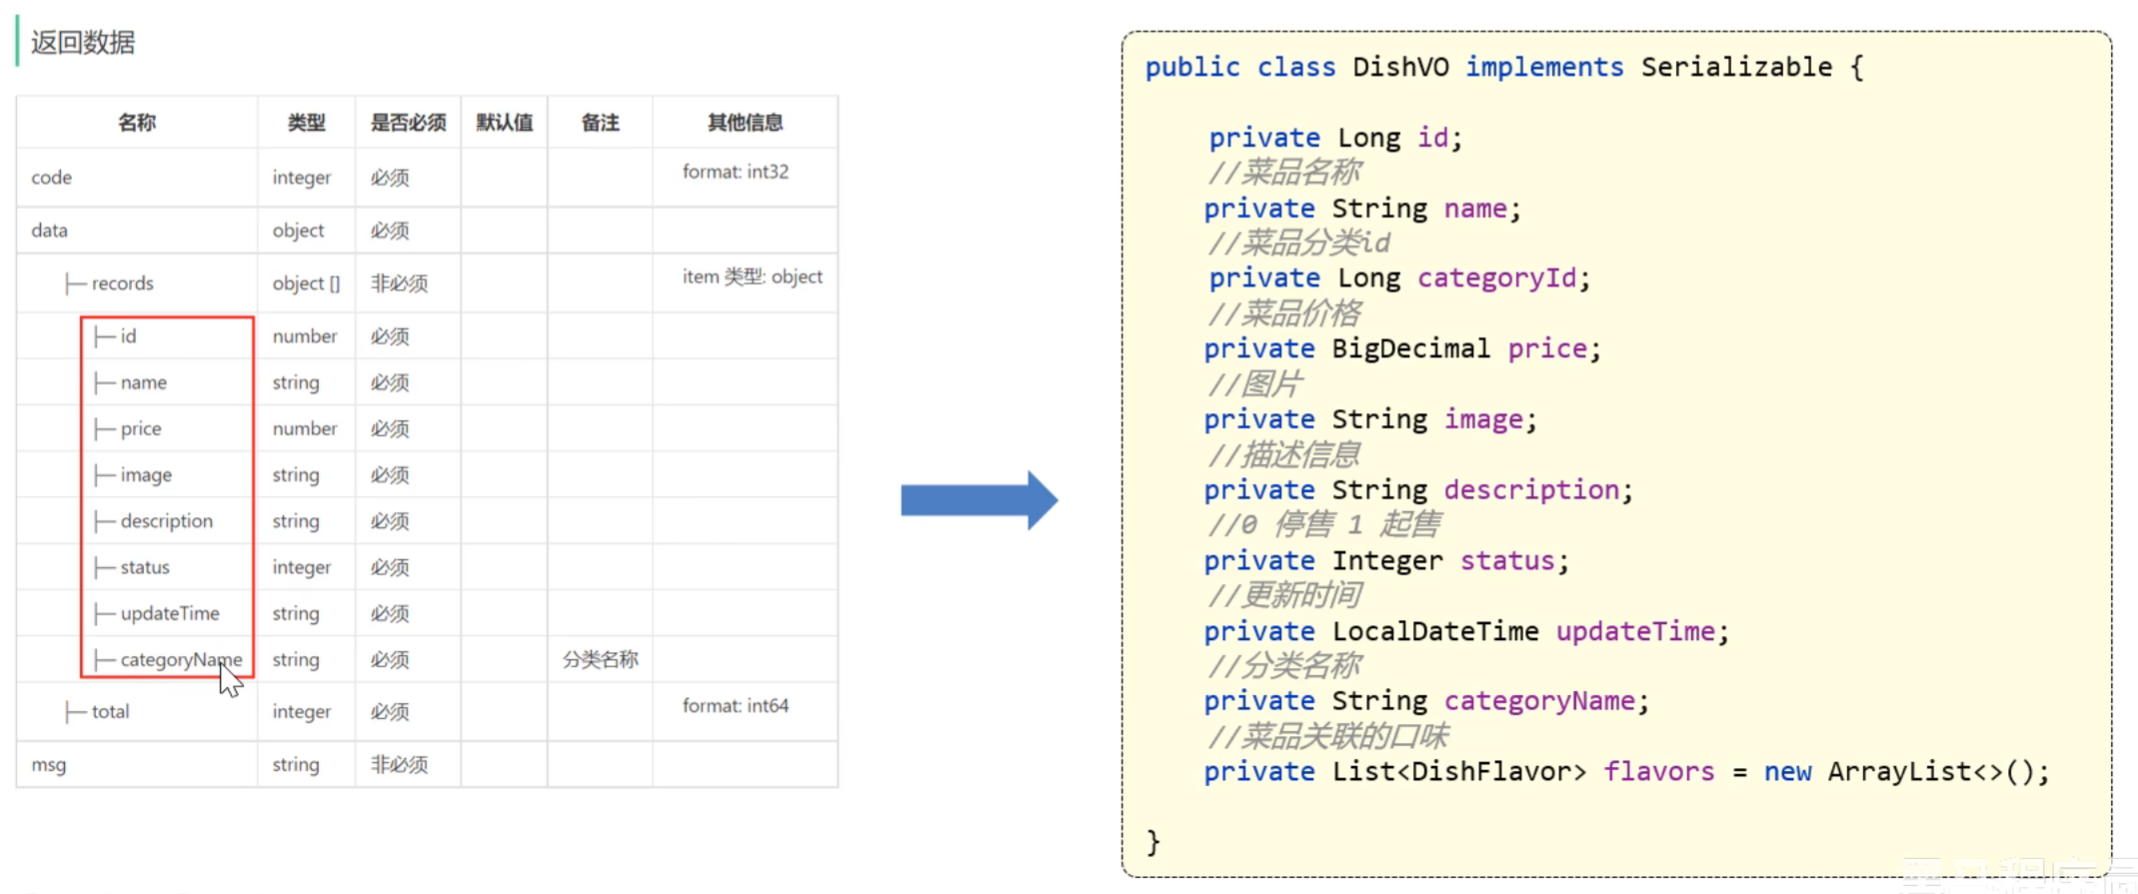Click 'object []' type of records
This screenshot has height=894, width=2138.
pyautogui.click(x=306, y=283)
